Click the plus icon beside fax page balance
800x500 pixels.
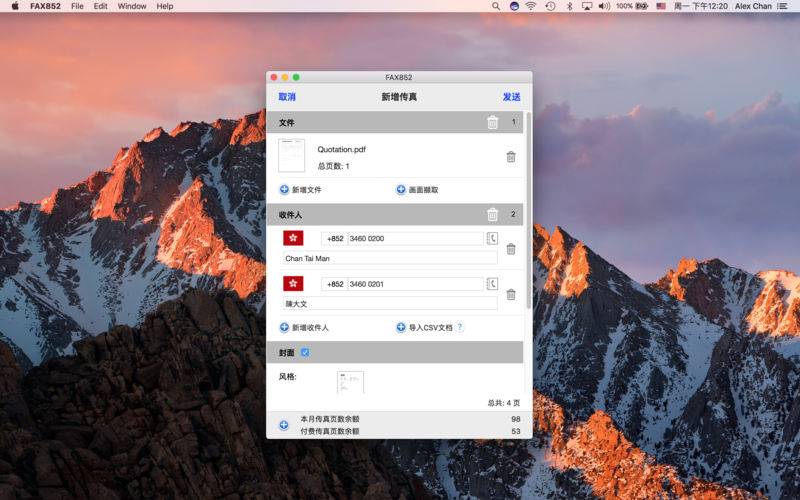pos(284,425)
